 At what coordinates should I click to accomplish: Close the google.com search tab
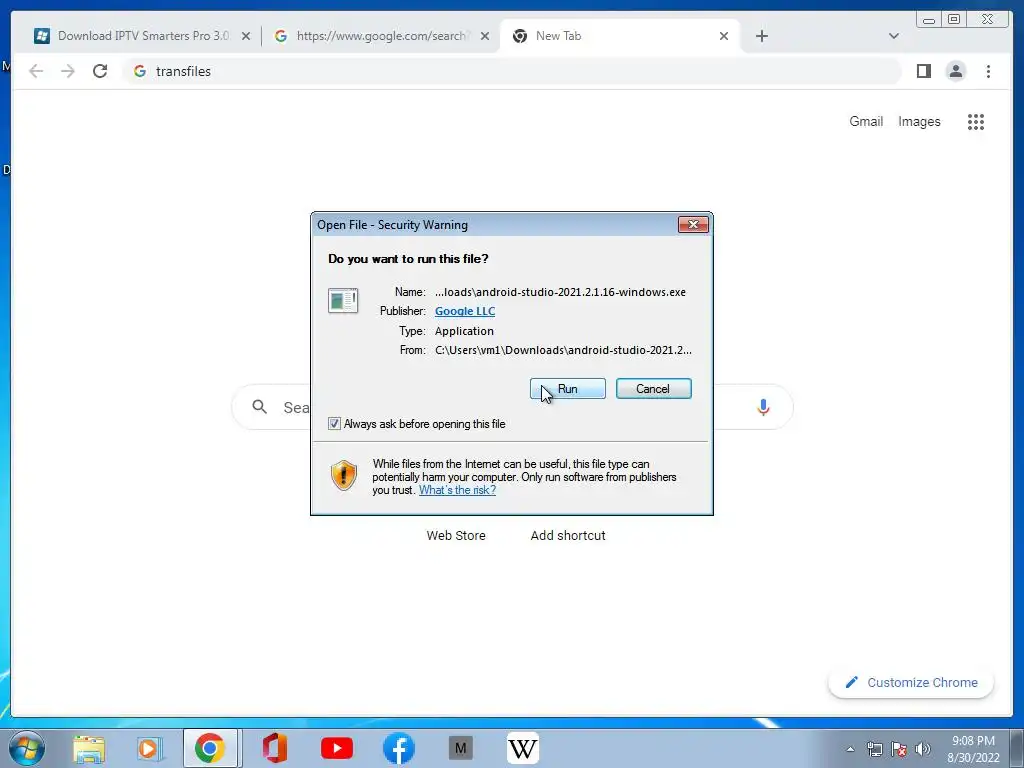[485, 37]
